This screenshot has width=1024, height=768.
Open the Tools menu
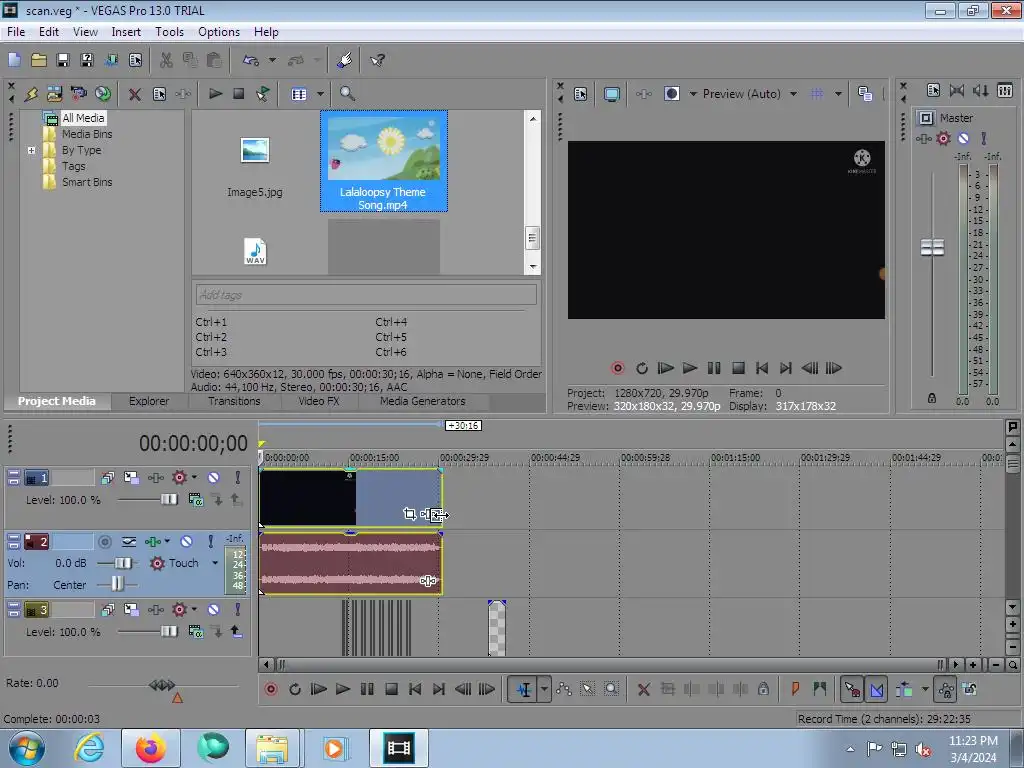pyautogui.click(x=169, y=32)
